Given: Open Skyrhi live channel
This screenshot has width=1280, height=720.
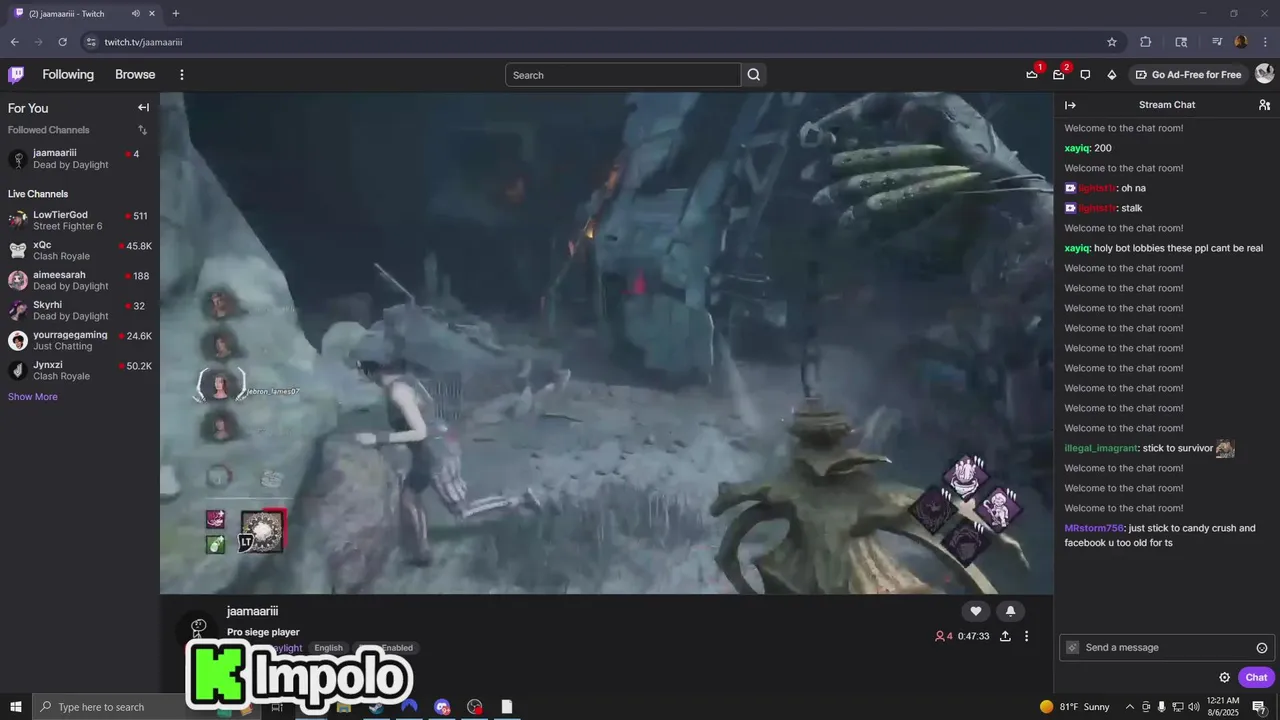Looking at the screenshot, I should [80, 311].
